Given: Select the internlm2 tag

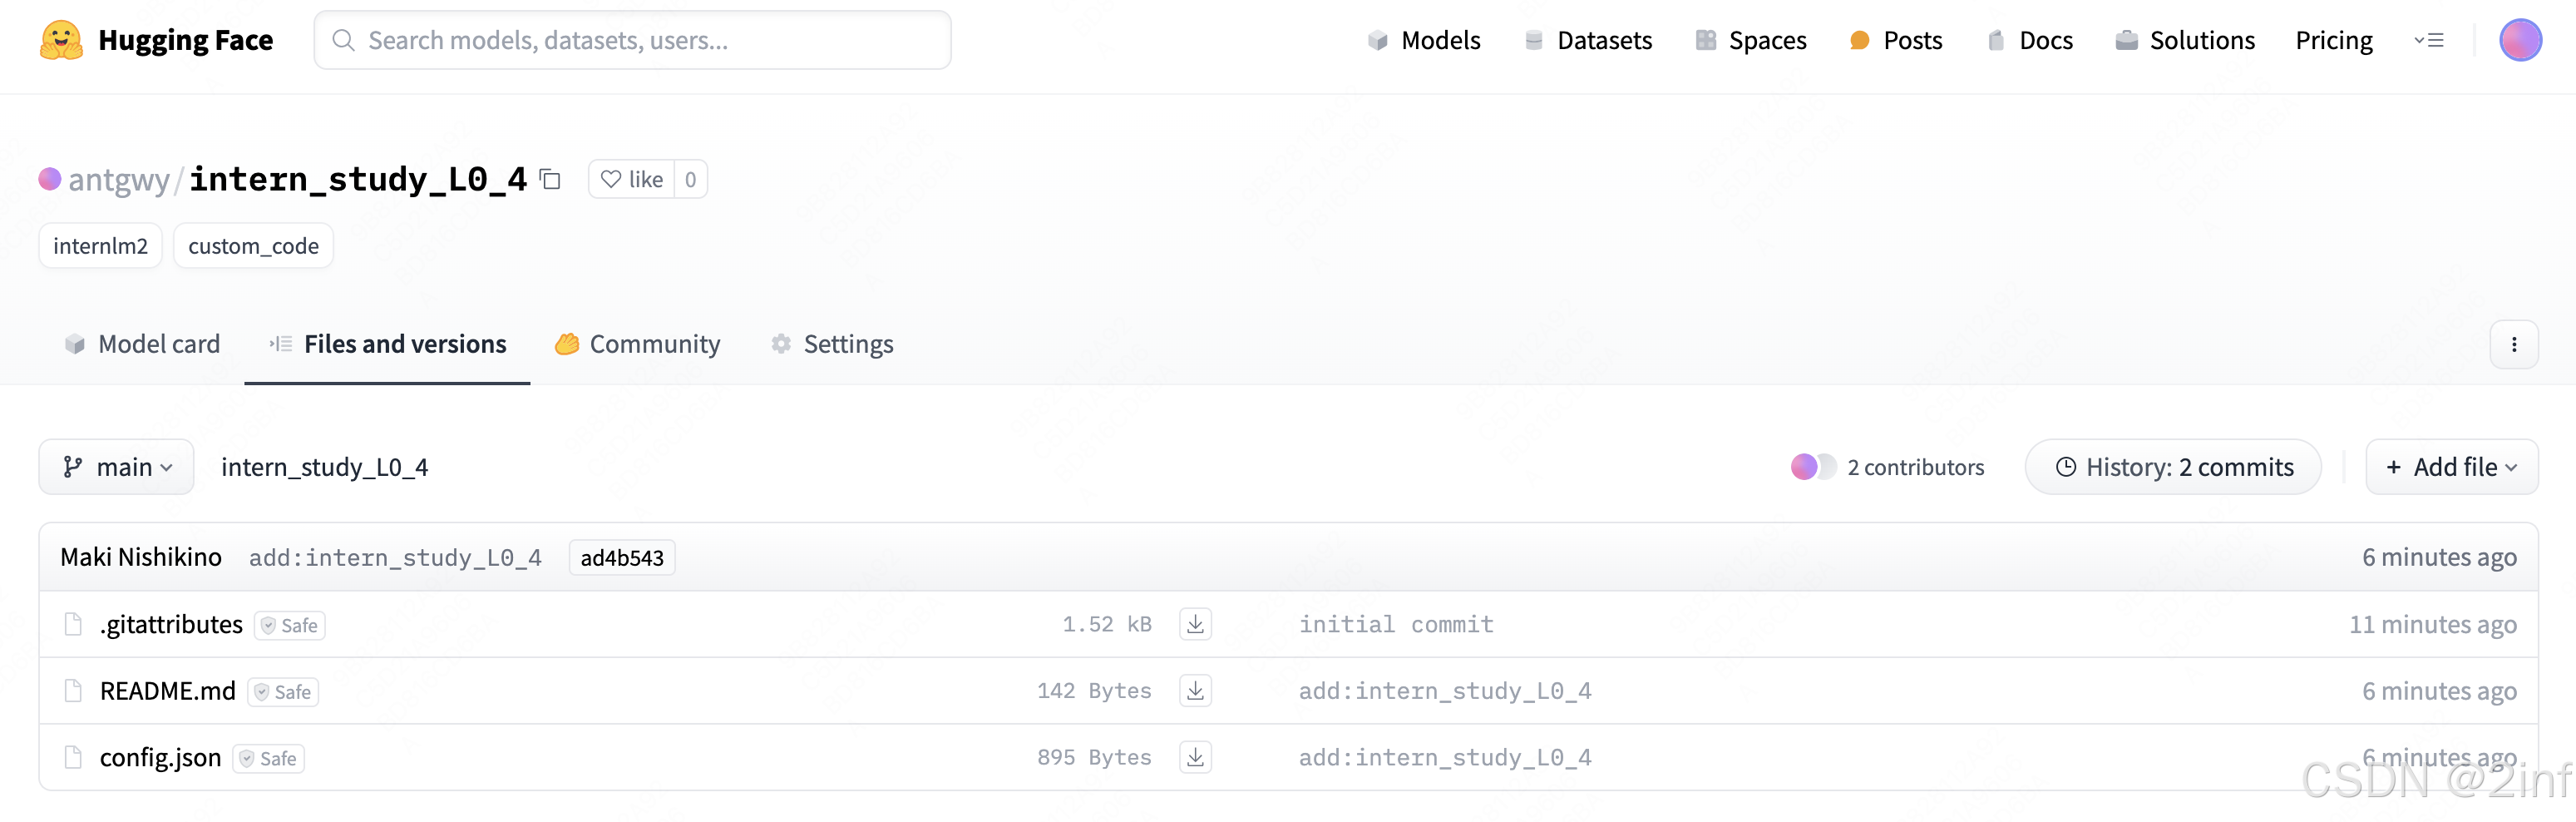Looking at the screenshot, I should pyautogui.click(x=100, y=246).
